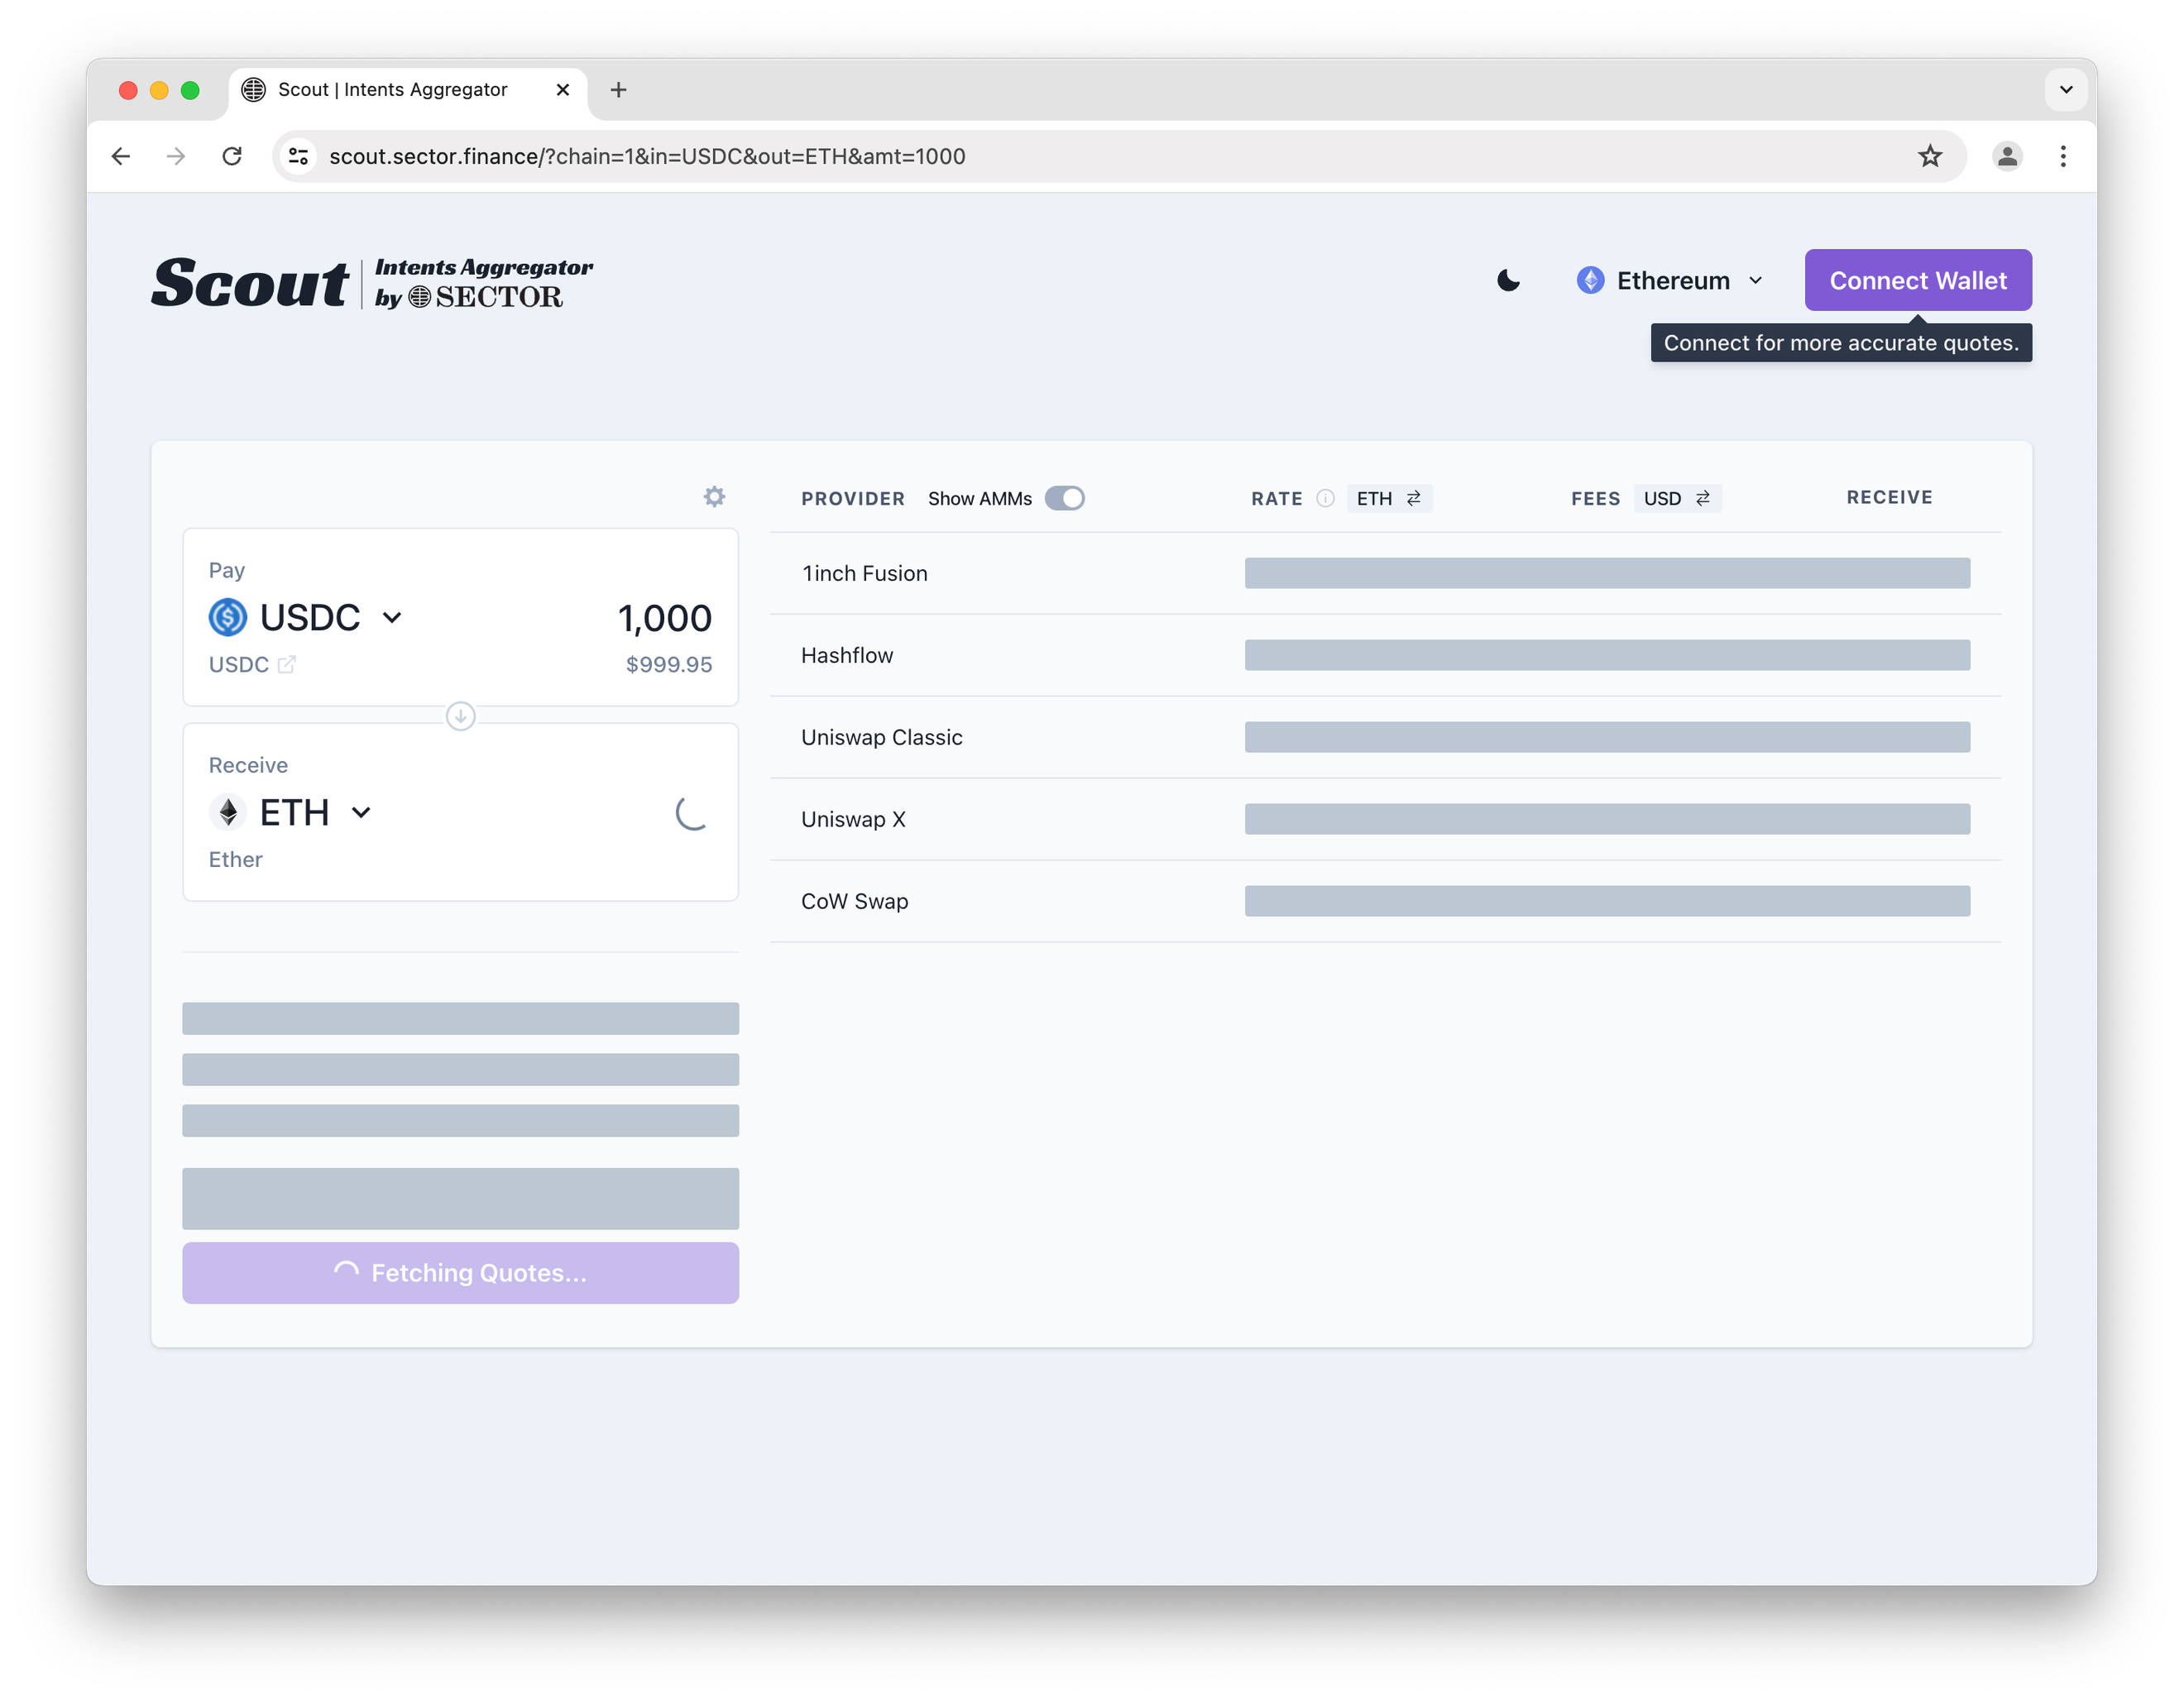2184x1700 pixels.
Task: Open site information icon in address bar
Action: tap(298, 156)
